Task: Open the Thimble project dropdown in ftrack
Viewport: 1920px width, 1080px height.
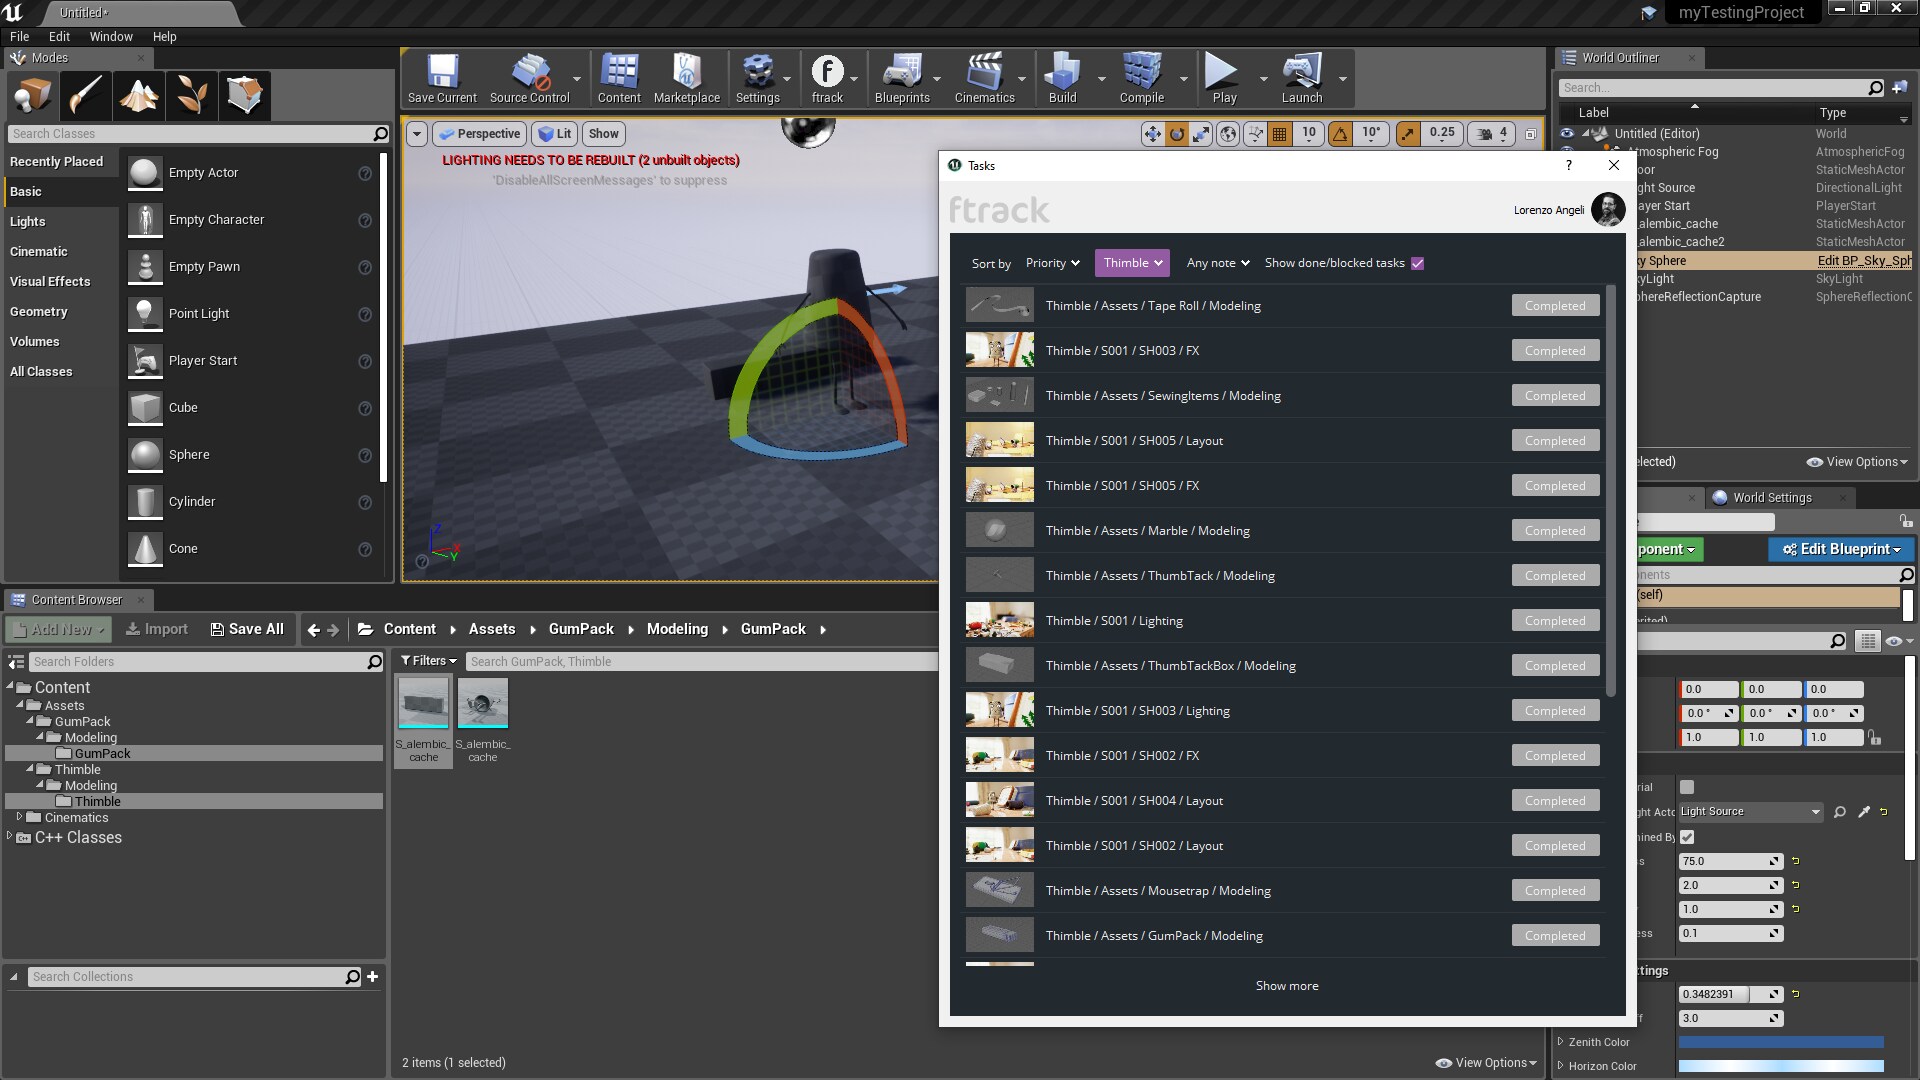Action: click(1131, 263)
